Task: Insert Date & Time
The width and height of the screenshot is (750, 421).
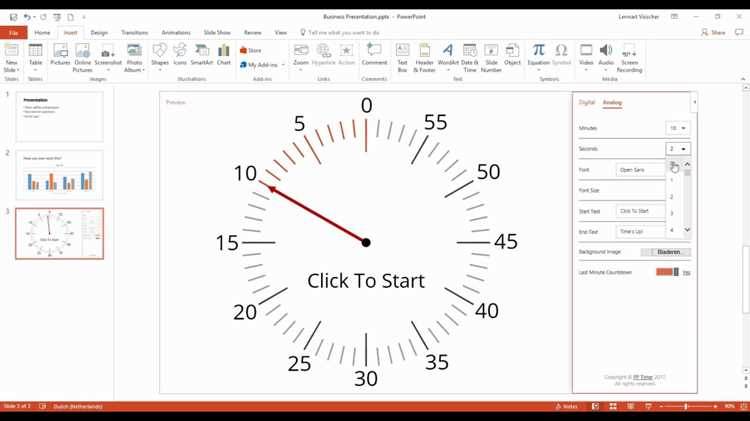Action: [x=470, y=57]
